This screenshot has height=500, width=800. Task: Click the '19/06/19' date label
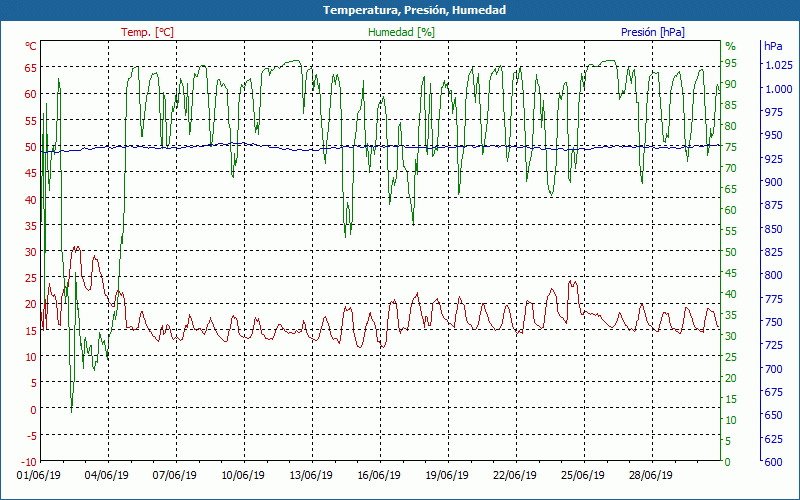pos(447,476)
